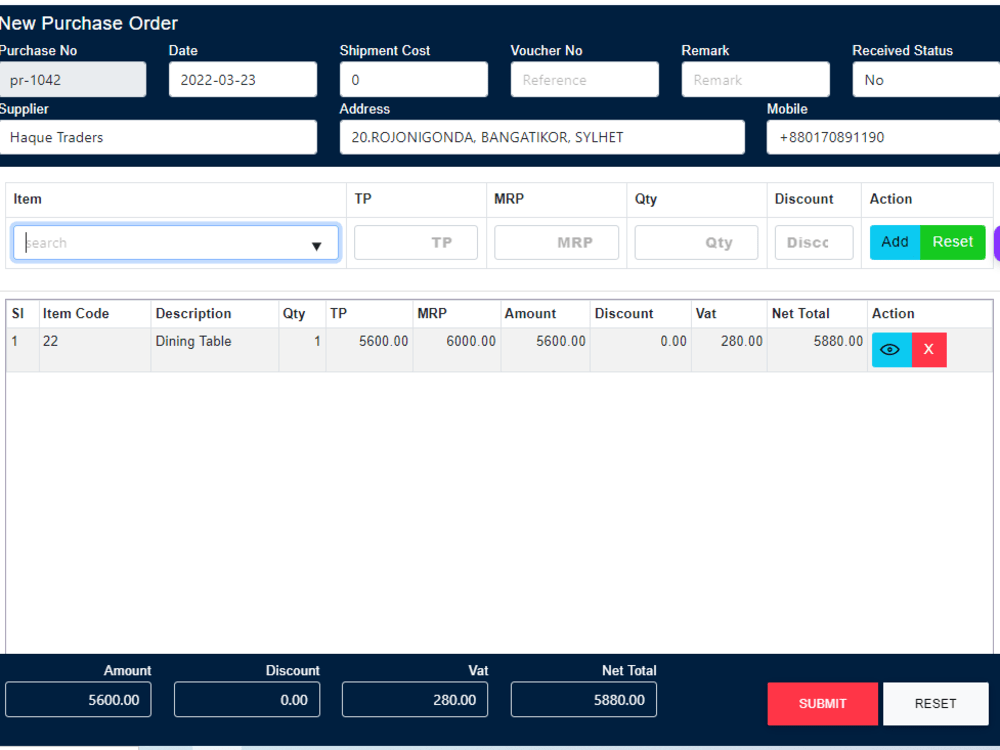Screen dimensions: 1000x750
Task: Open the item search dropdown
Action: [317, 242]
